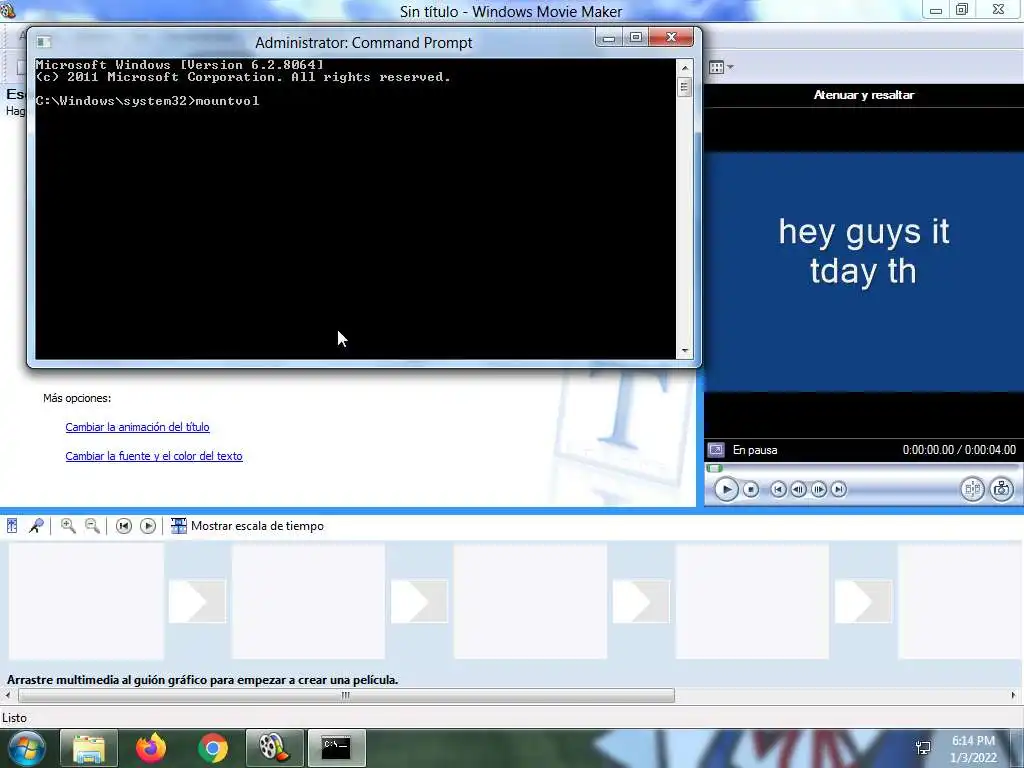This screenshot has height=768, width=1024.
Task: Click storyboard scroll left arrow
Action: [x=8, y=696]
